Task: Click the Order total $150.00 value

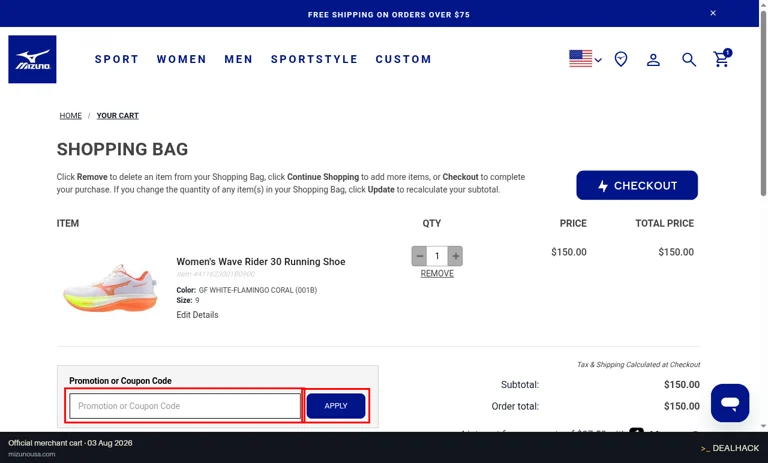Action: click(x=682, y=406)
